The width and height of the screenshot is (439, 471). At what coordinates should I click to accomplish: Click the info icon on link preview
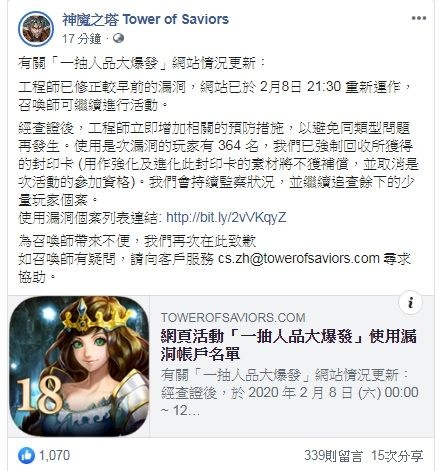(410, 303)
